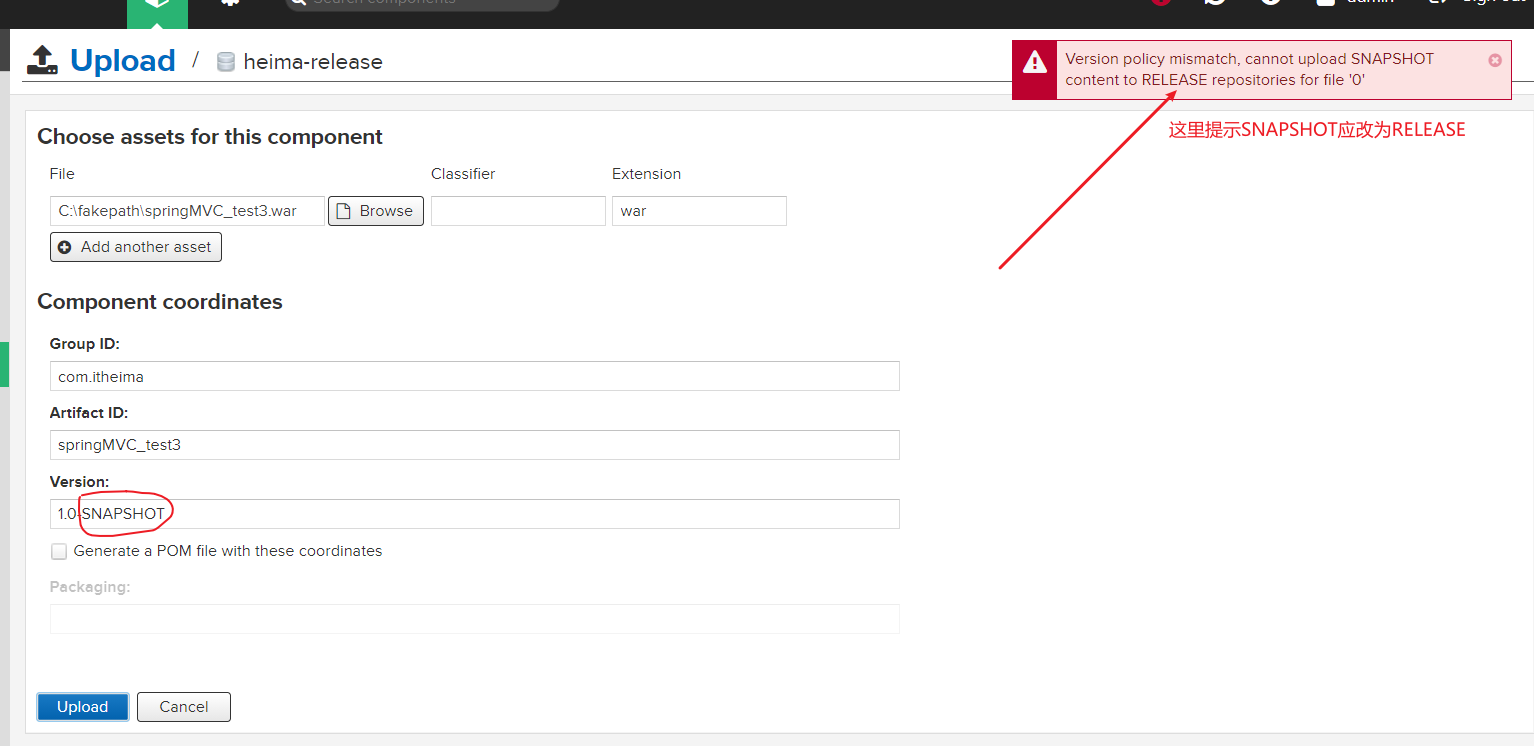Open the Browse file picker dialog
1534x746 pixels.
[x=375, y=210]
